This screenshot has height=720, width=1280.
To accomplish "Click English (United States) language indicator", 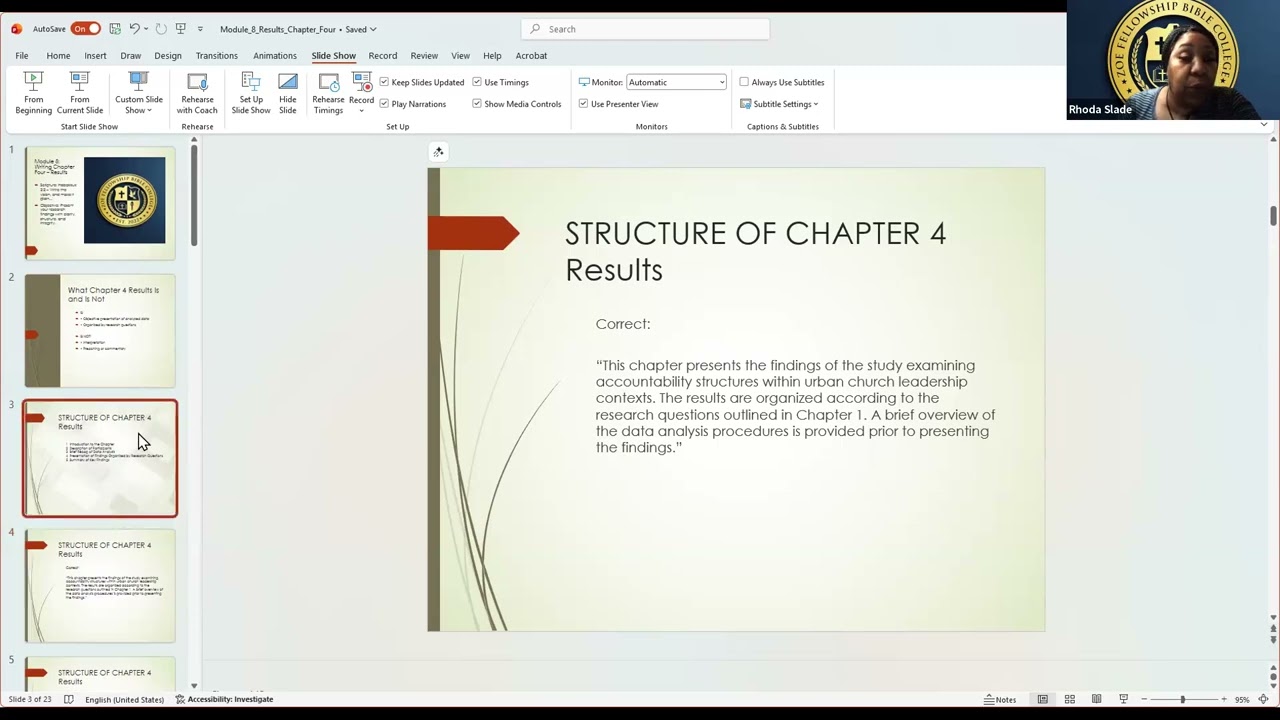I will coord(124,699).
